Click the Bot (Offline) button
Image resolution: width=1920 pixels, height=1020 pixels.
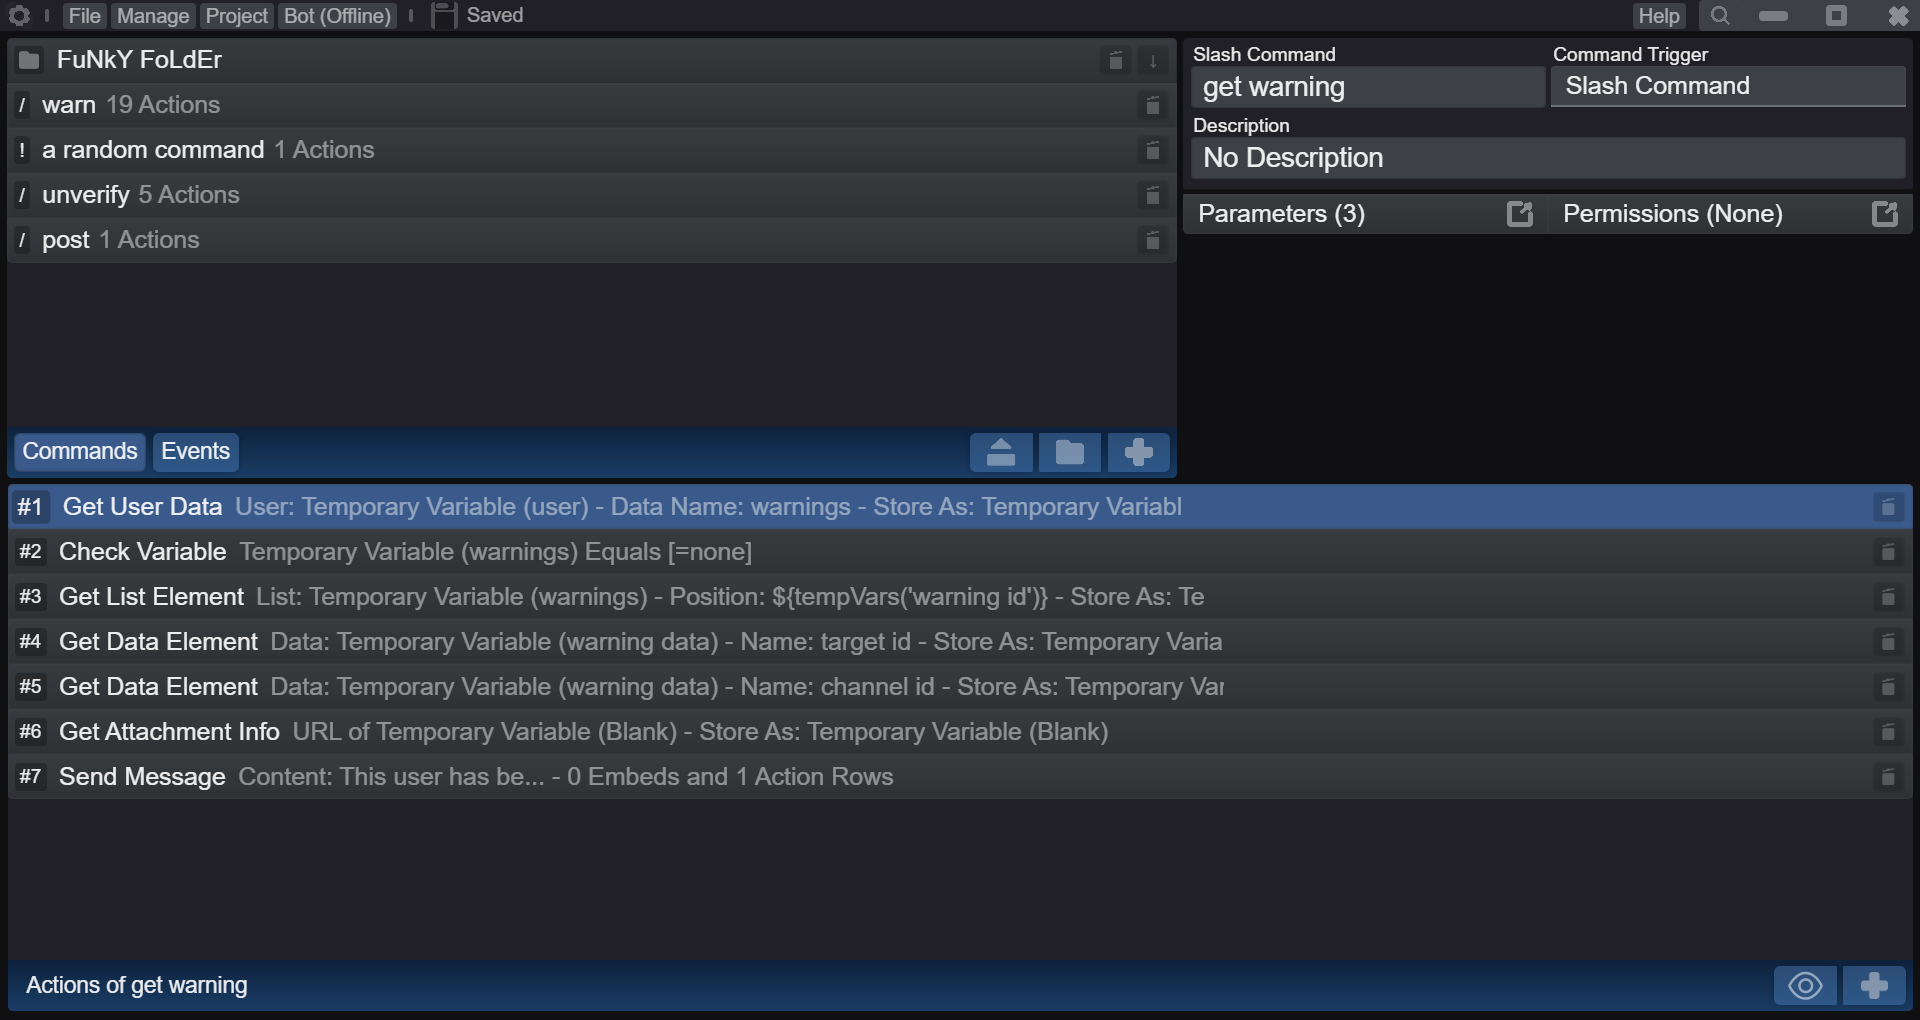[338, 16]
